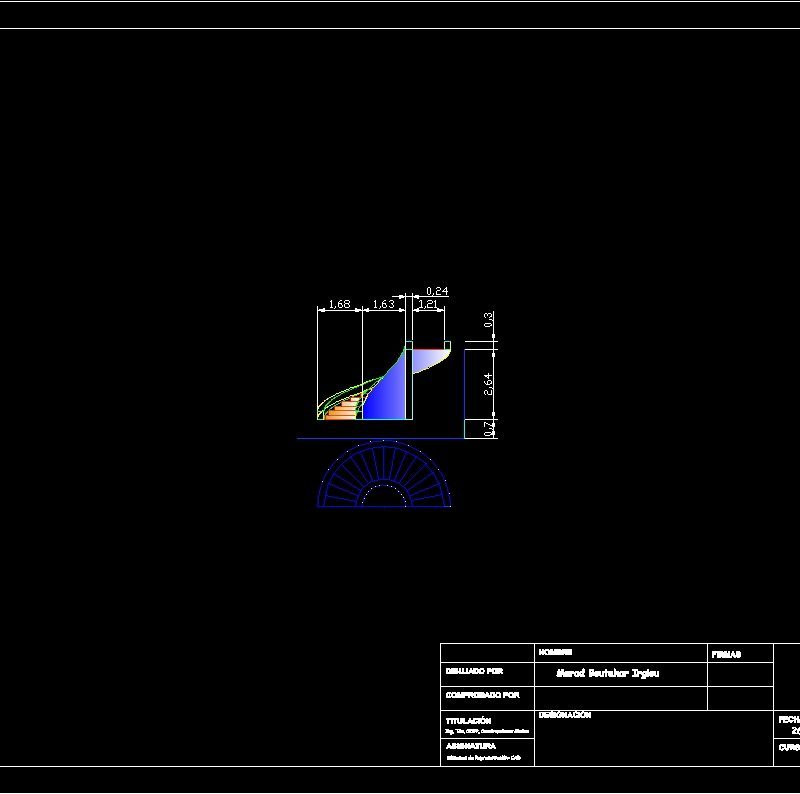Select the 1,63 dimension annotation
Screen dimensions: 800x794
point(384,303)
